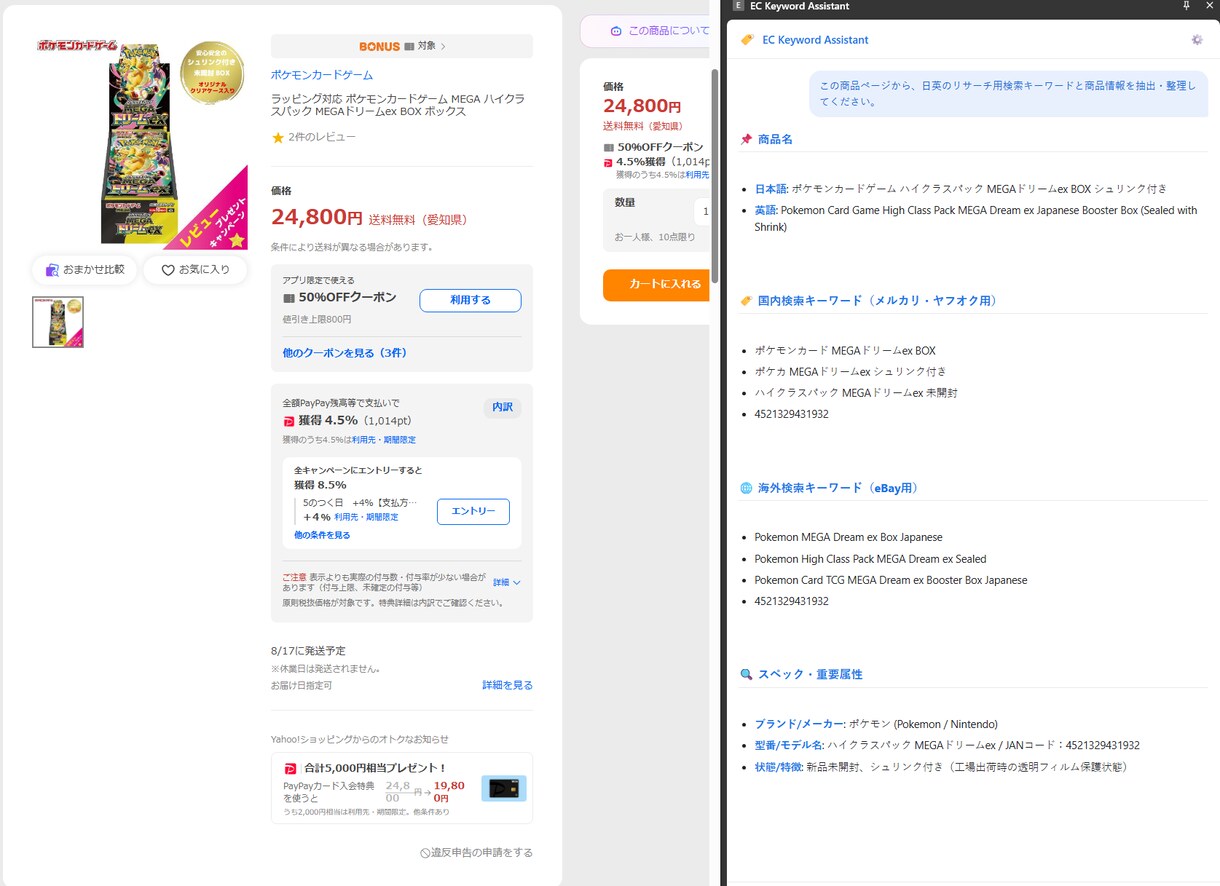
Task: Click the 型番/モデル名 spec line
Action: pyautogui.click(x=947, y=745)
